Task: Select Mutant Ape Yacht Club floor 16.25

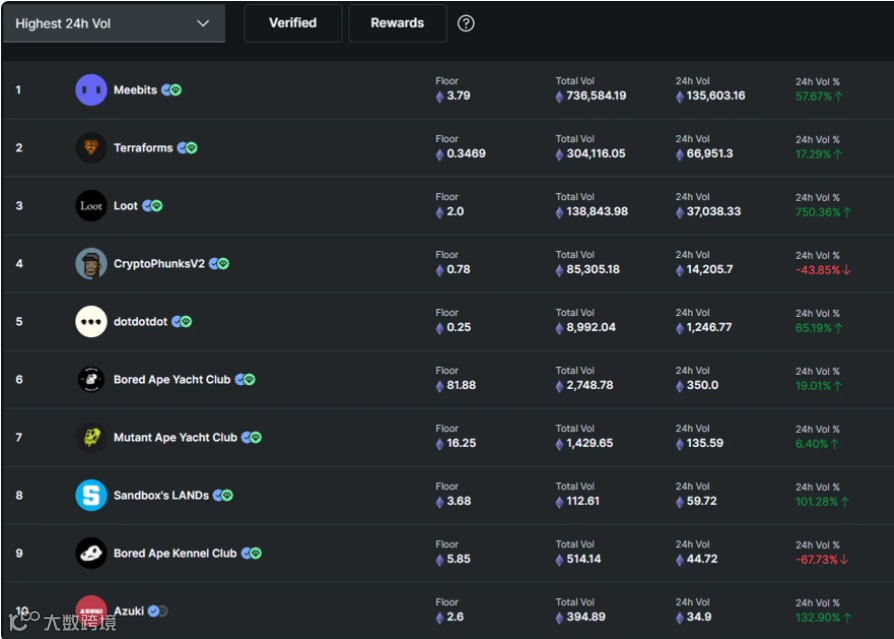Action: click(461, 443)
